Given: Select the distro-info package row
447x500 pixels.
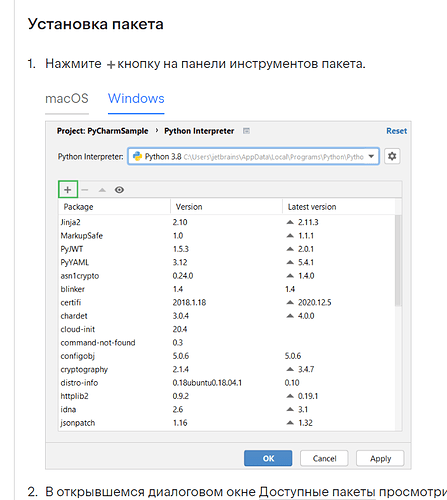Looking at the screenshot, I should pyautogui.click(x=227, y=382).
